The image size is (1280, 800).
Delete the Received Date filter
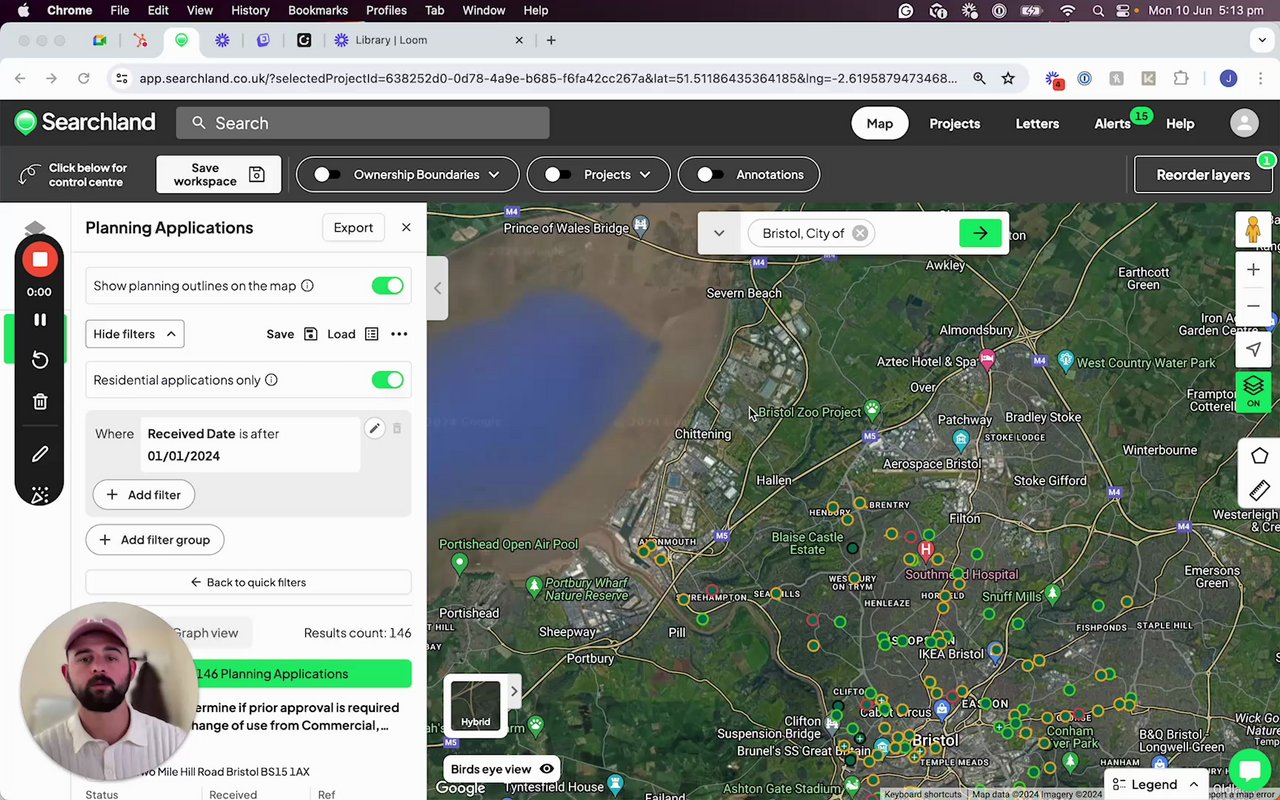(397, 428)
